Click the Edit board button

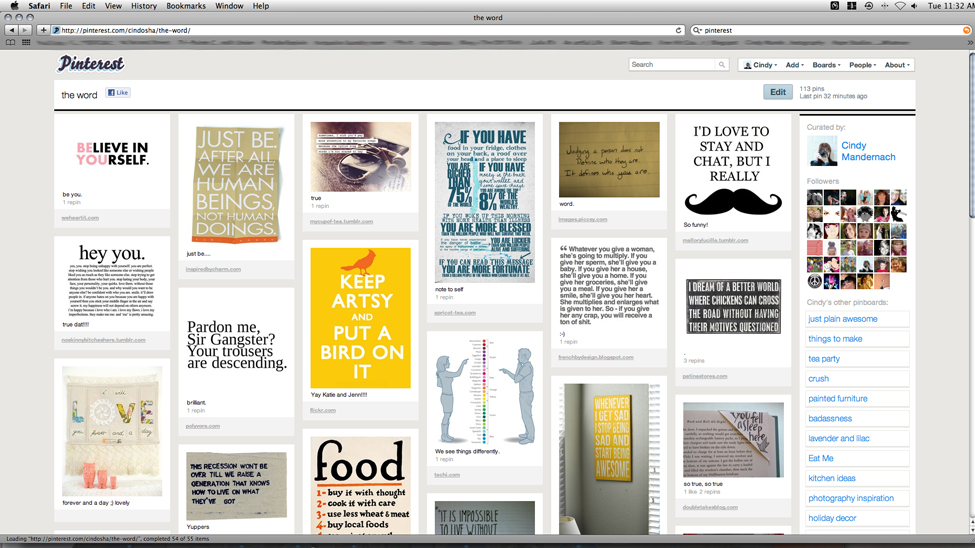(778, 92)
